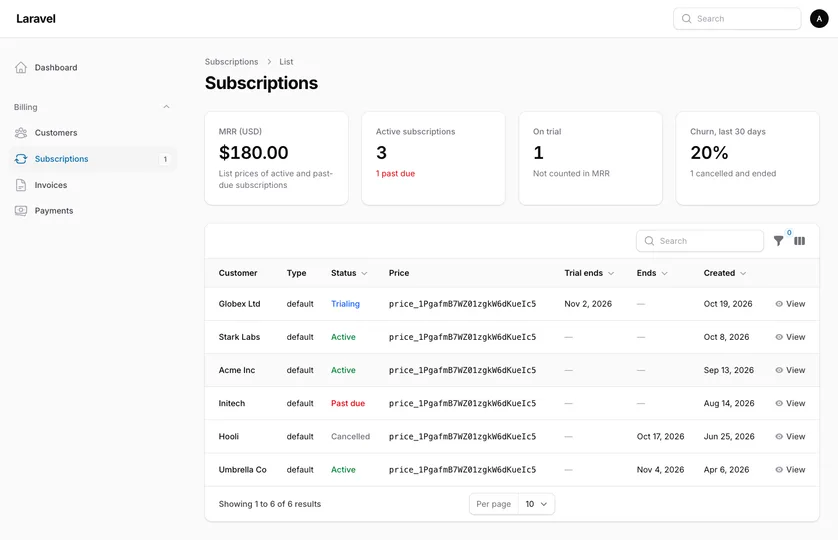Click the Umbrella Co customer name
This screenshot has height=540, width=838.
[x=243, y=469]
